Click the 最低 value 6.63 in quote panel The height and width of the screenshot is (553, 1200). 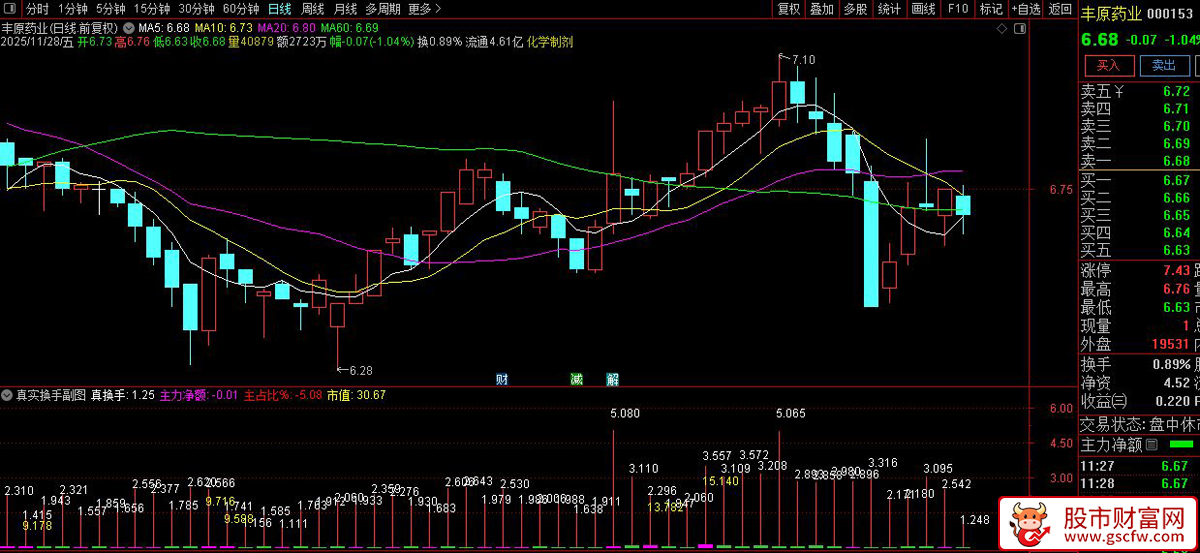pyautogui.click(x=1176, y=307)
